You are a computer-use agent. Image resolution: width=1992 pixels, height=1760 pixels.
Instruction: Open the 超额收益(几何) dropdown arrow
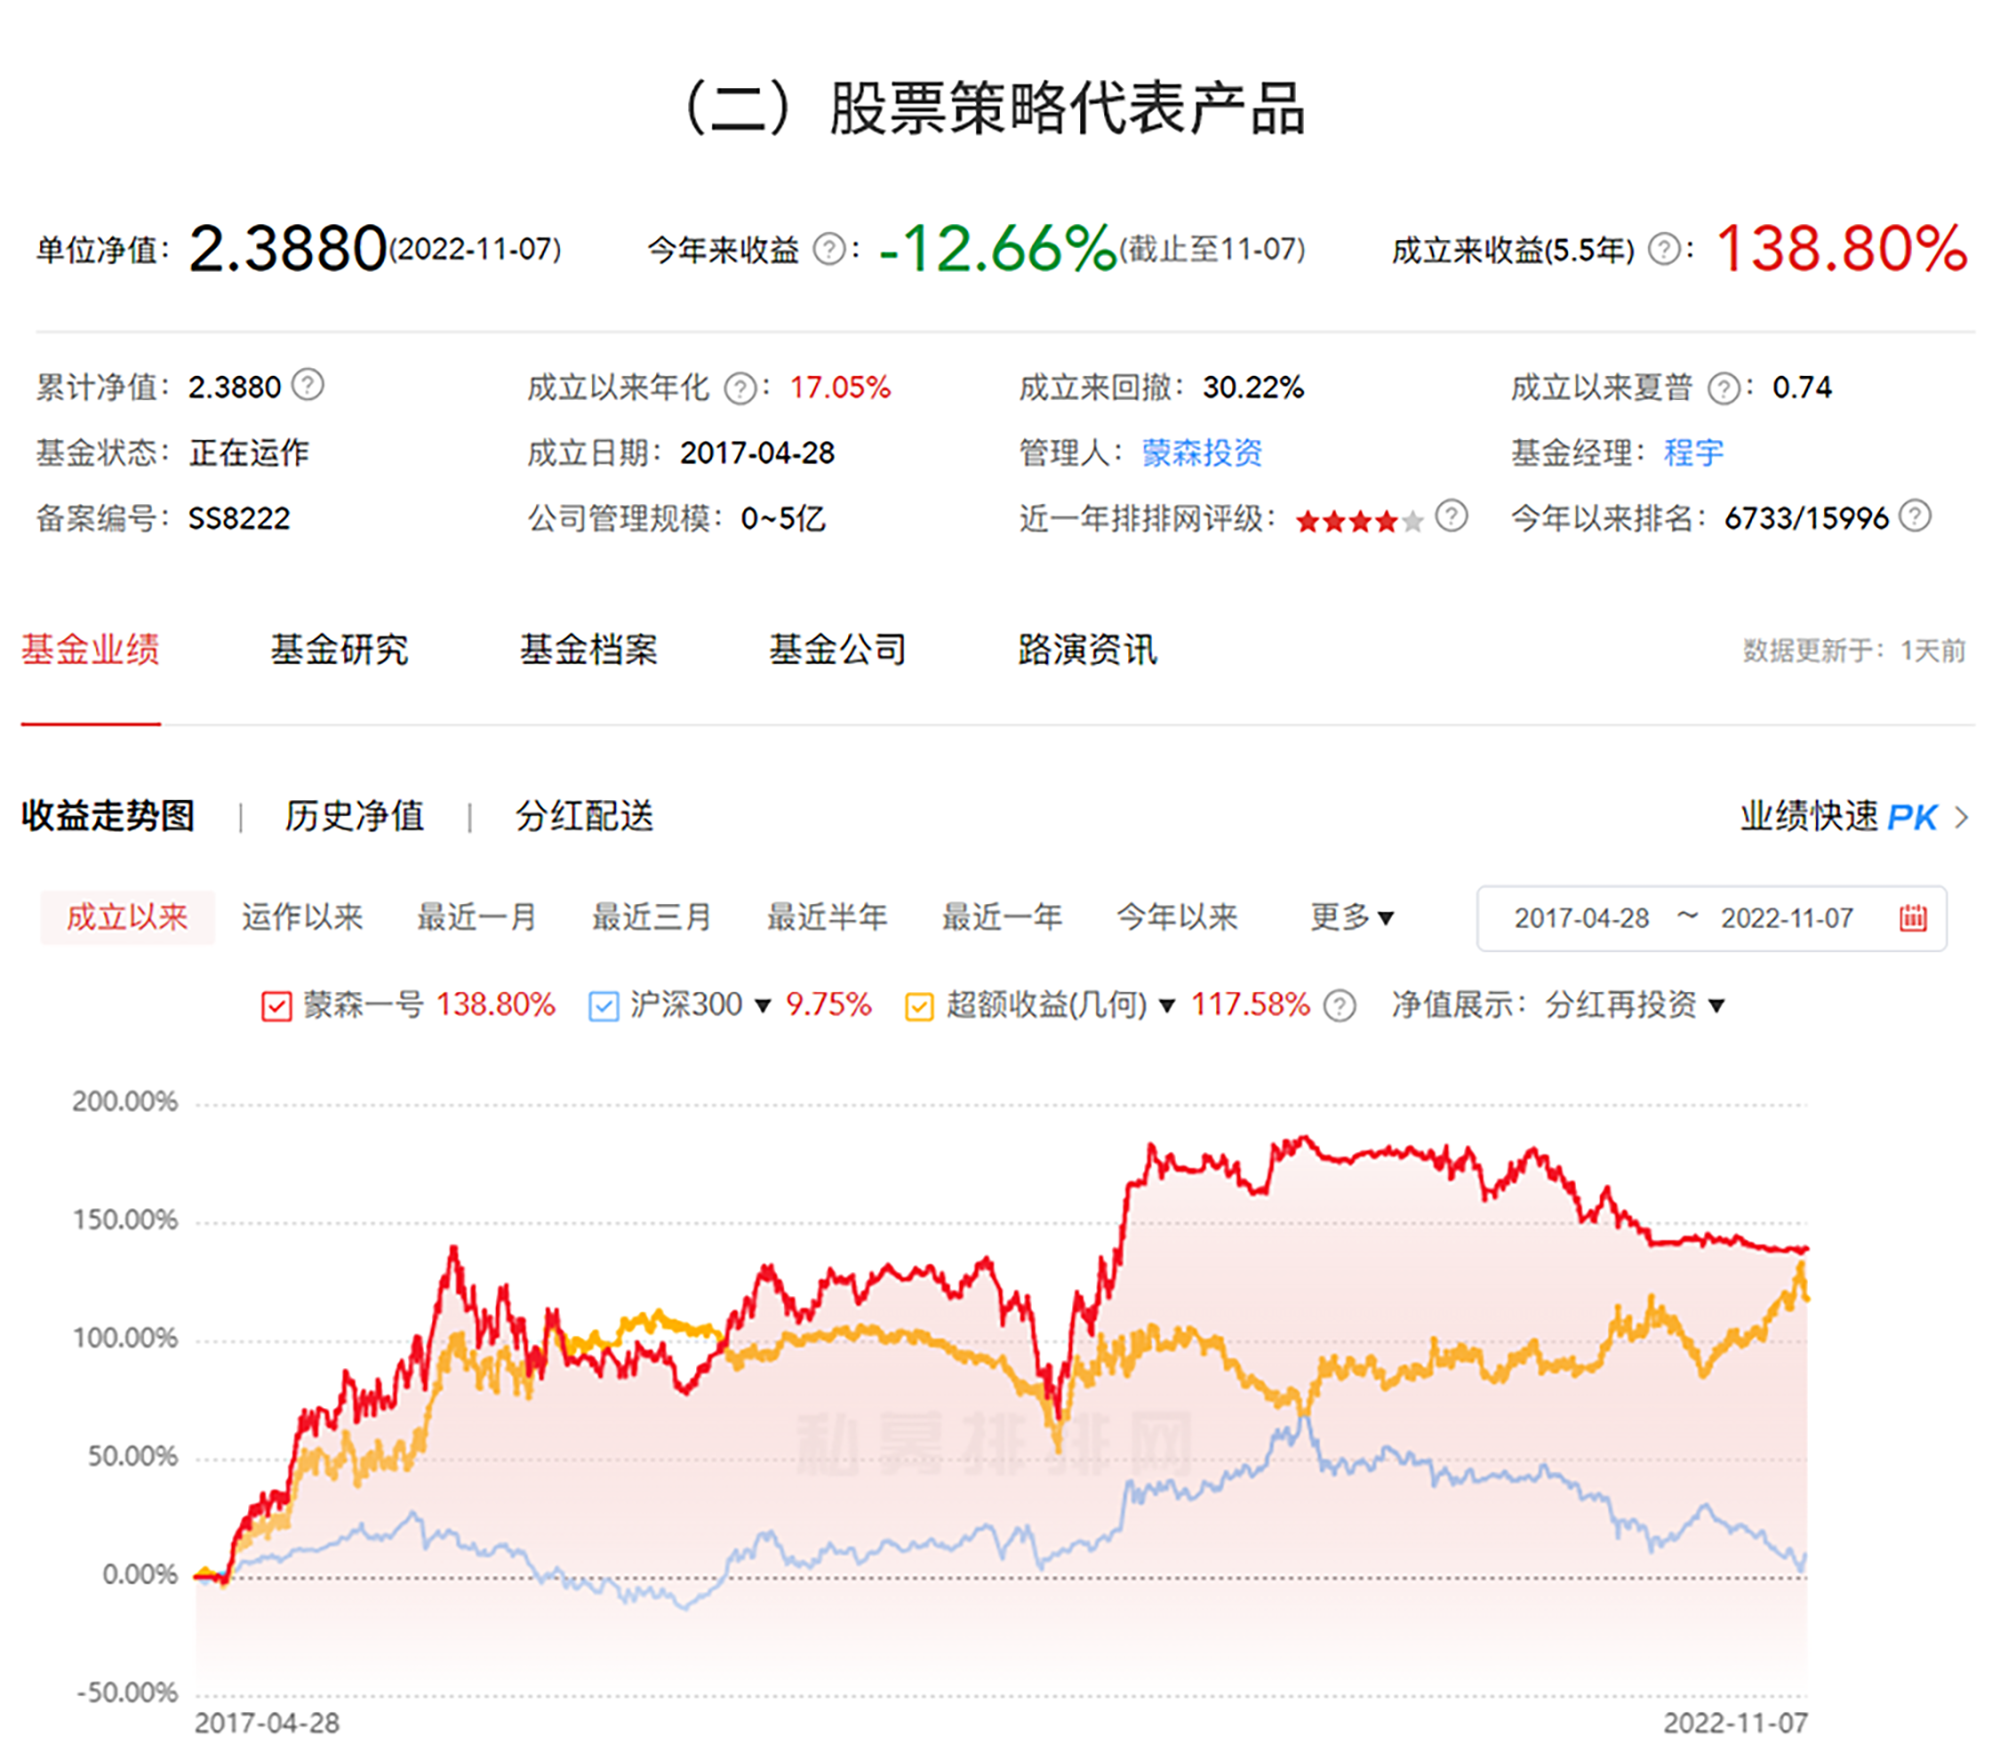[1166, 1006]
